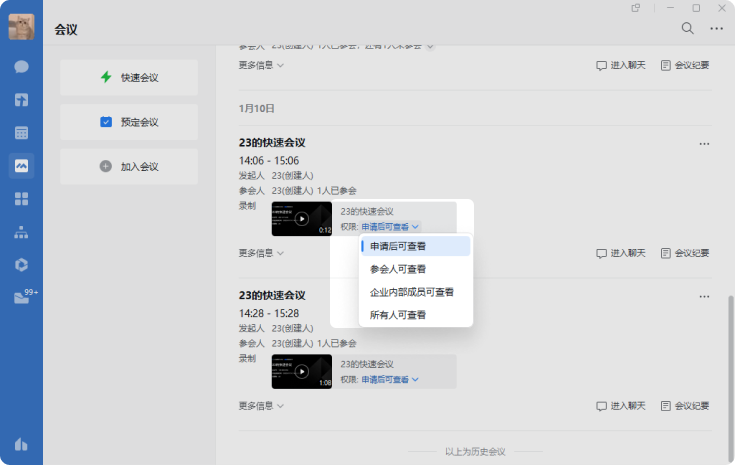Expand 更多信息 under the 14:28 meeting
The width and height of the screenshot is (735, 465).
[261, 406]
